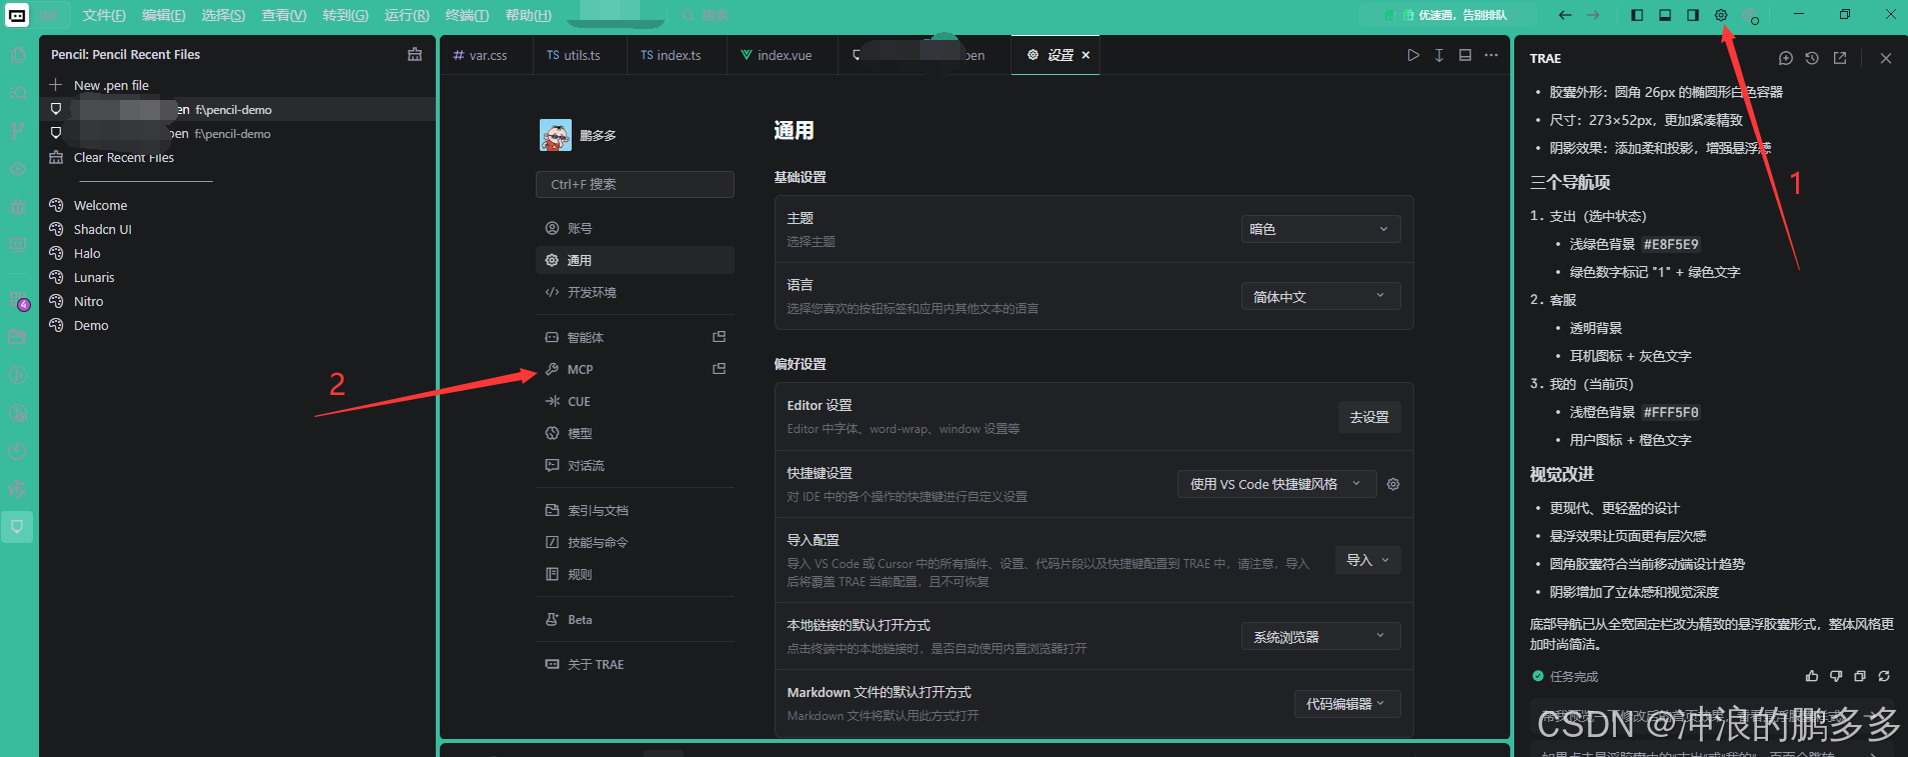Viewport: 1908px width, 757px height.
Task: Thumbs down the TRAE response
Action: [1836, 676]
